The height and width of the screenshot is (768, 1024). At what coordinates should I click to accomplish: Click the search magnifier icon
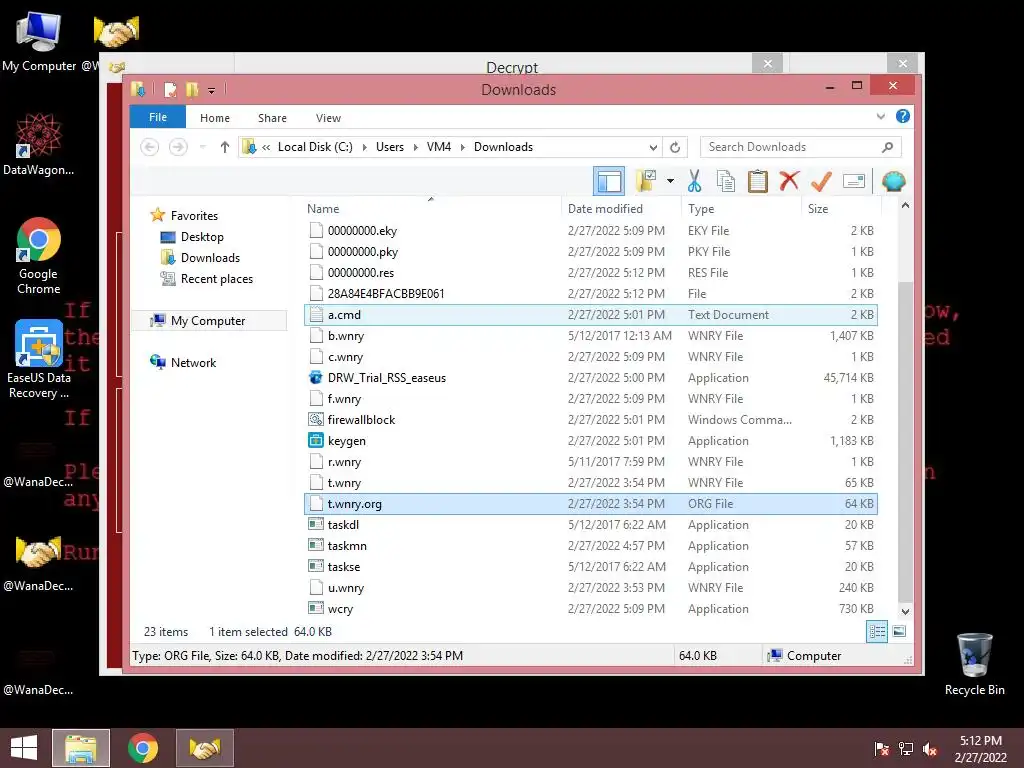pyautogui.click(x=888, y=147)
